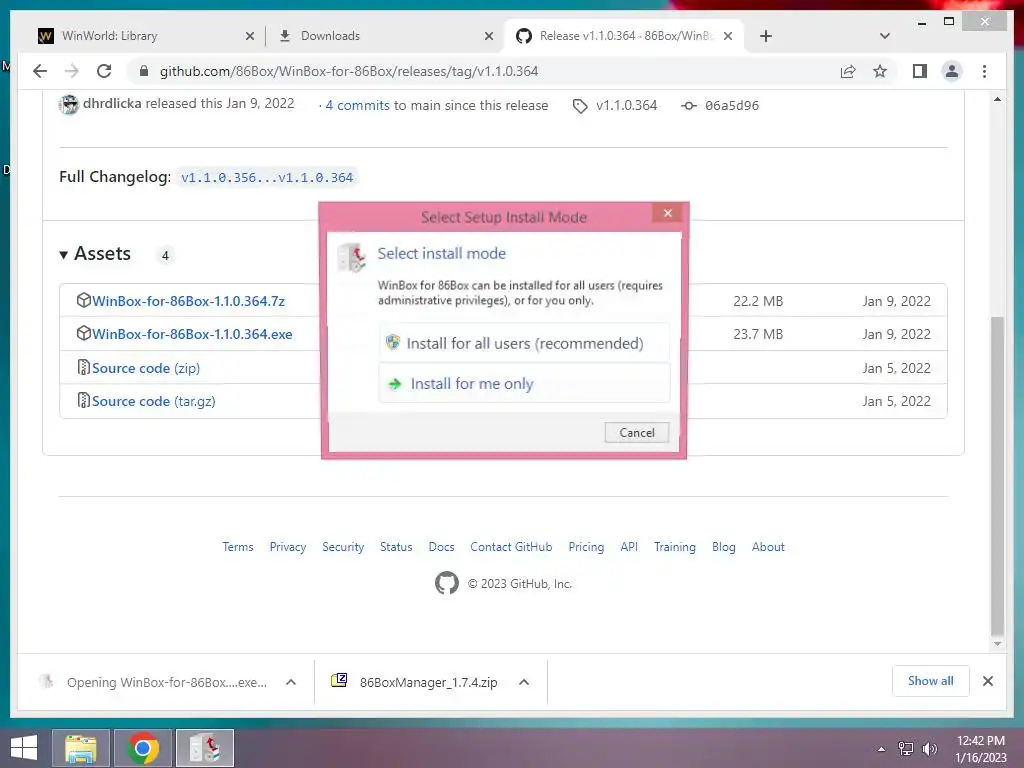The height and width of the screenshot is (768, 1024).
Task: Open File Explorer from taskbar
Action: (x=81, y=748)
